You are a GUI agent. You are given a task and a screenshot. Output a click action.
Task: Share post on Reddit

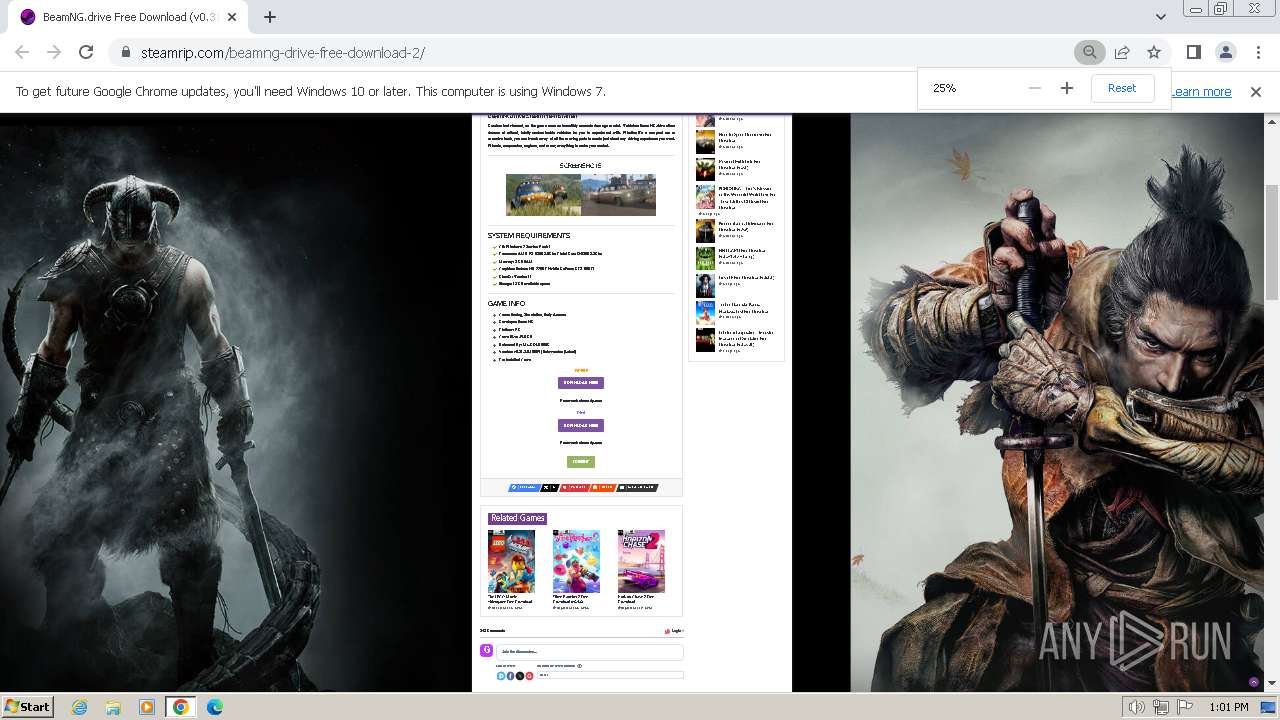(x=602, y=488)
